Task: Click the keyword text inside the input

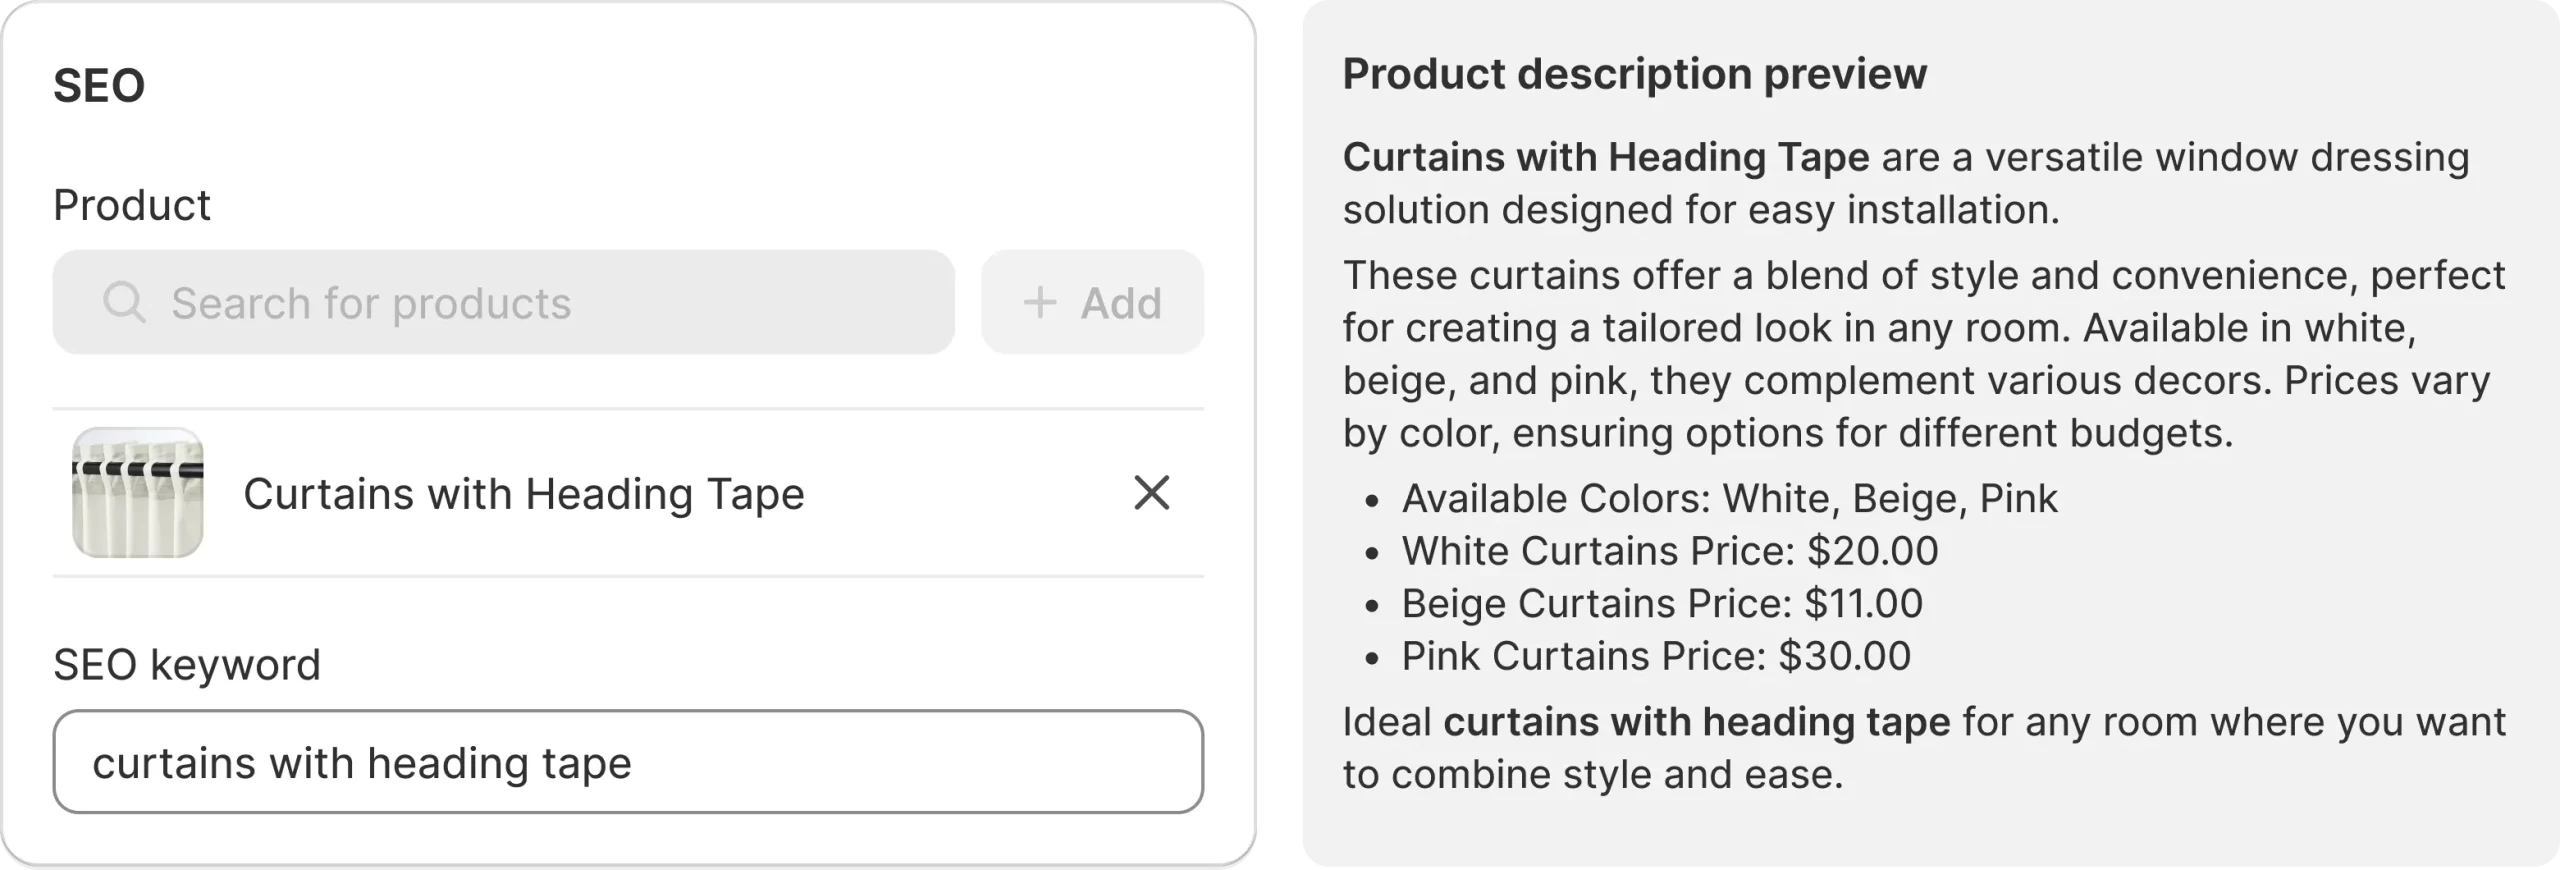Action: [364, 762]
